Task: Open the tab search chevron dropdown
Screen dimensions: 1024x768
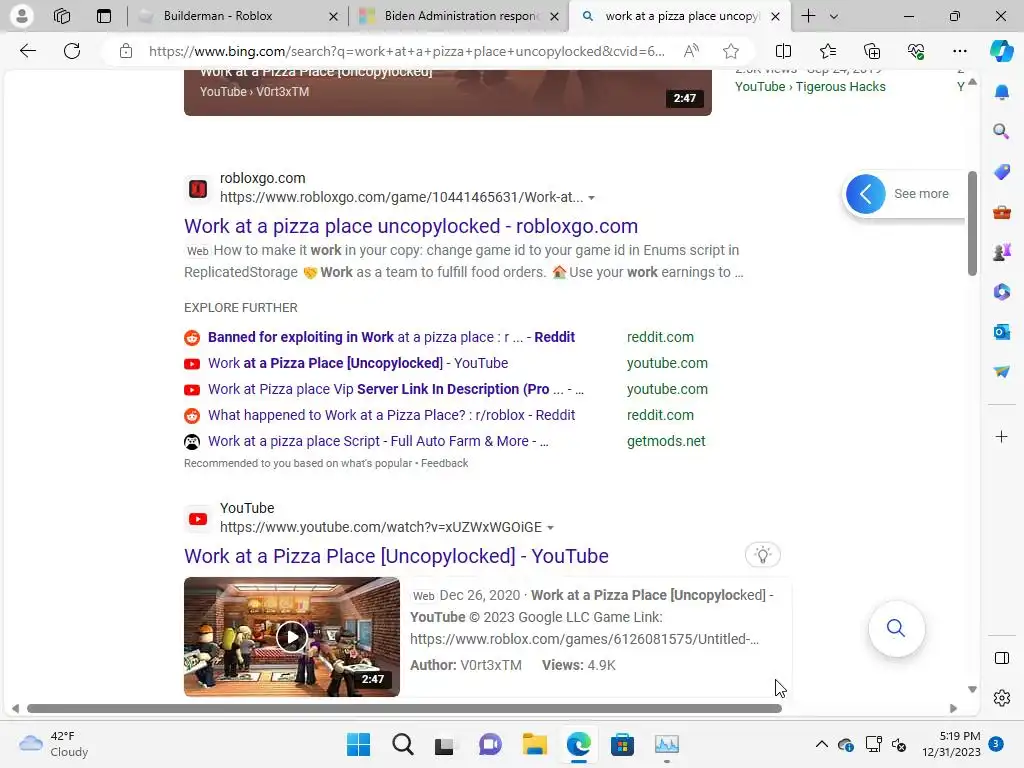Action: (834, 16)
